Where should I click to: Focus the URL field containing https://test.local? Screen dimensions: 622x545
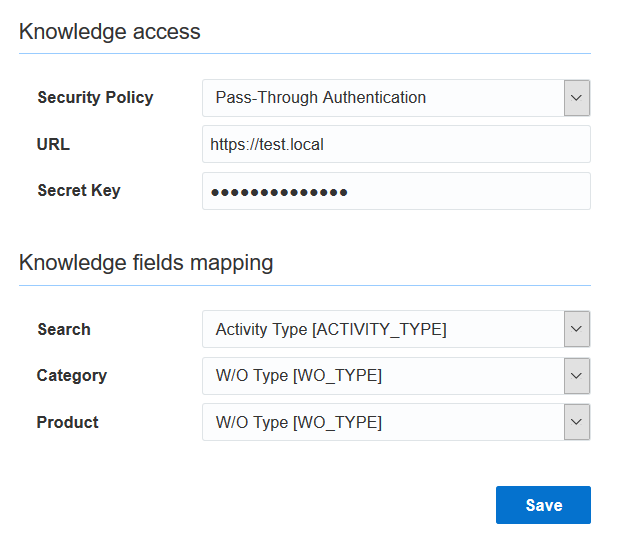[396, 144]
